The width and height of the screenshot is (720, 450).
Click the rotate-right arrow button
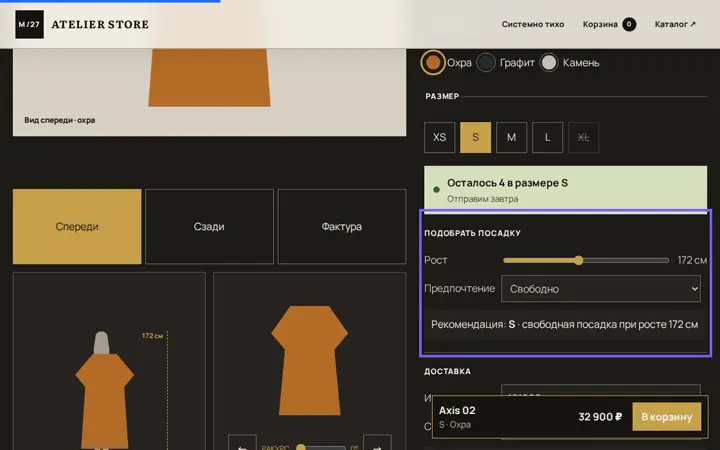coord(377,444)
